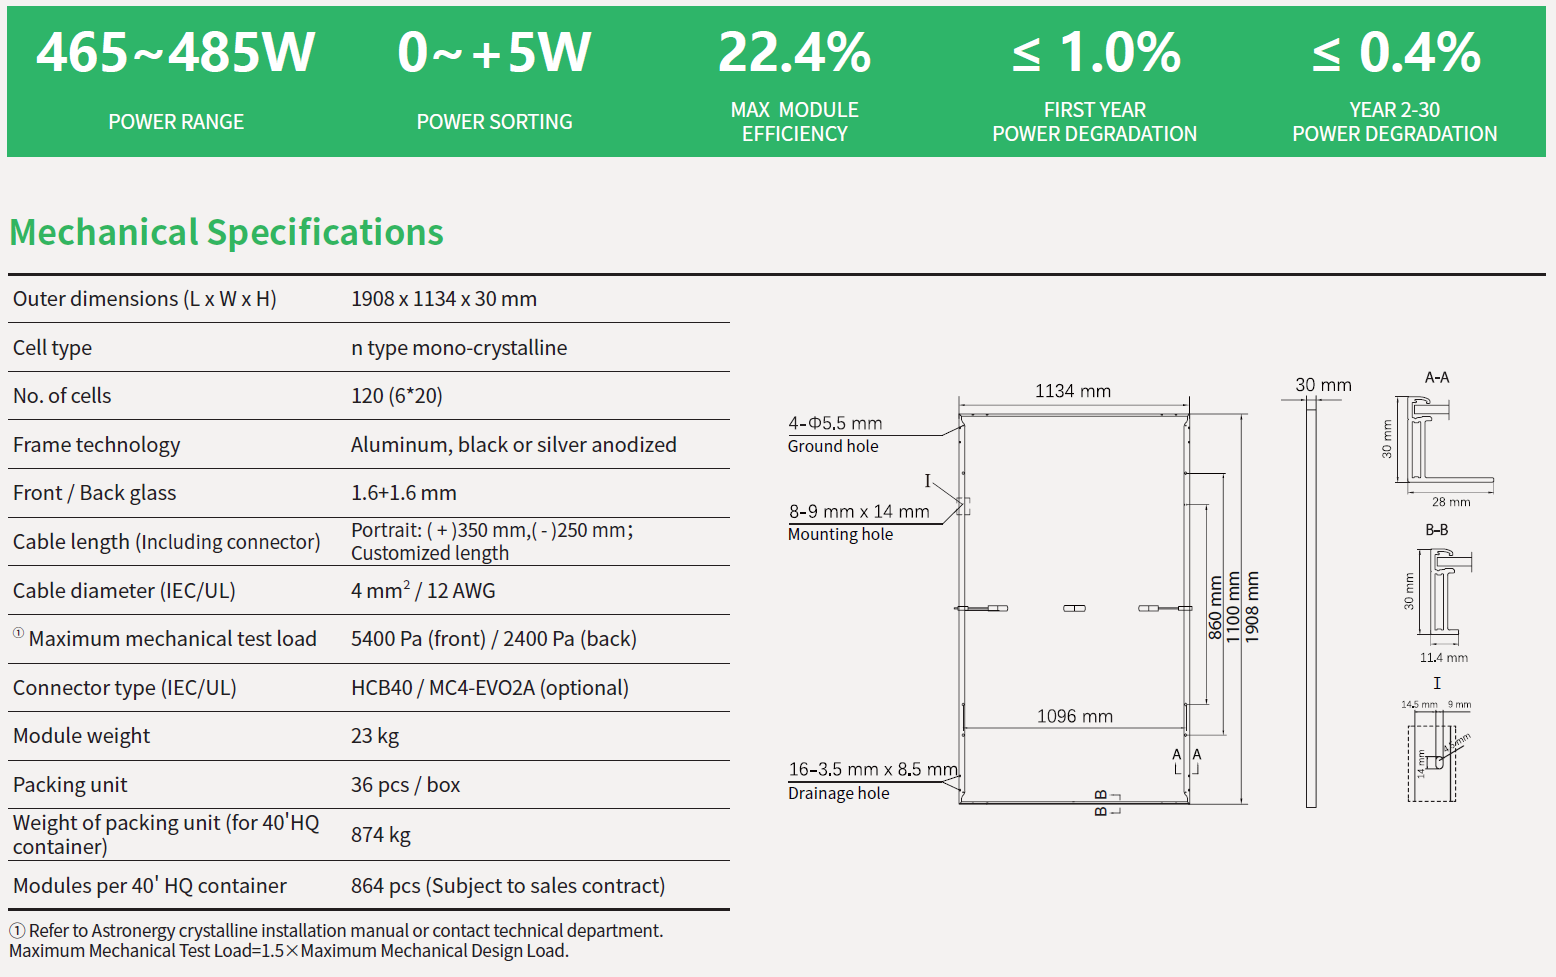Click the '1908 x 1134 x 30 mm' value
The width and height of the screenshot is (1556, 977).
444,299
